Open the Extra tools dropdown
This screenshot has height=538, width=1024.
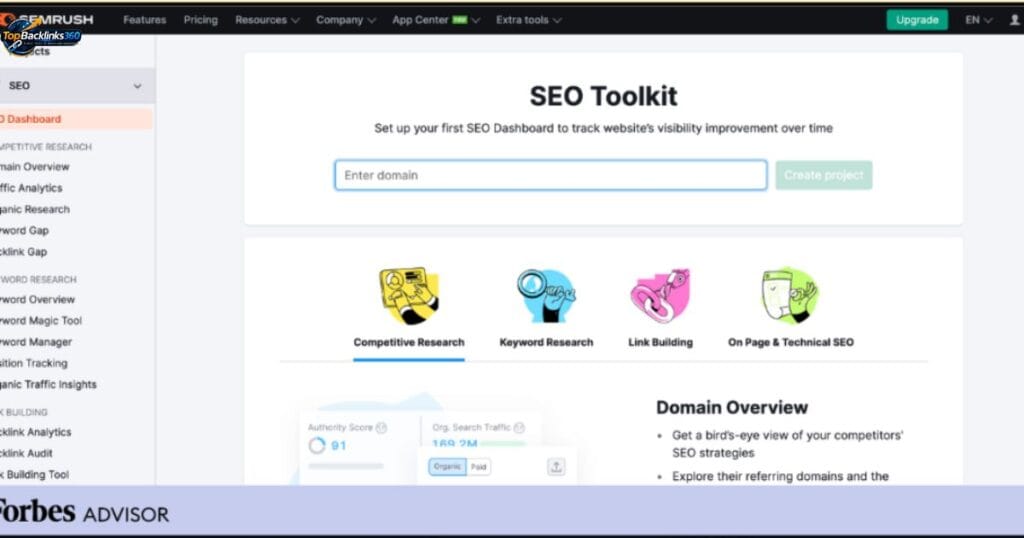click(528, 20)
